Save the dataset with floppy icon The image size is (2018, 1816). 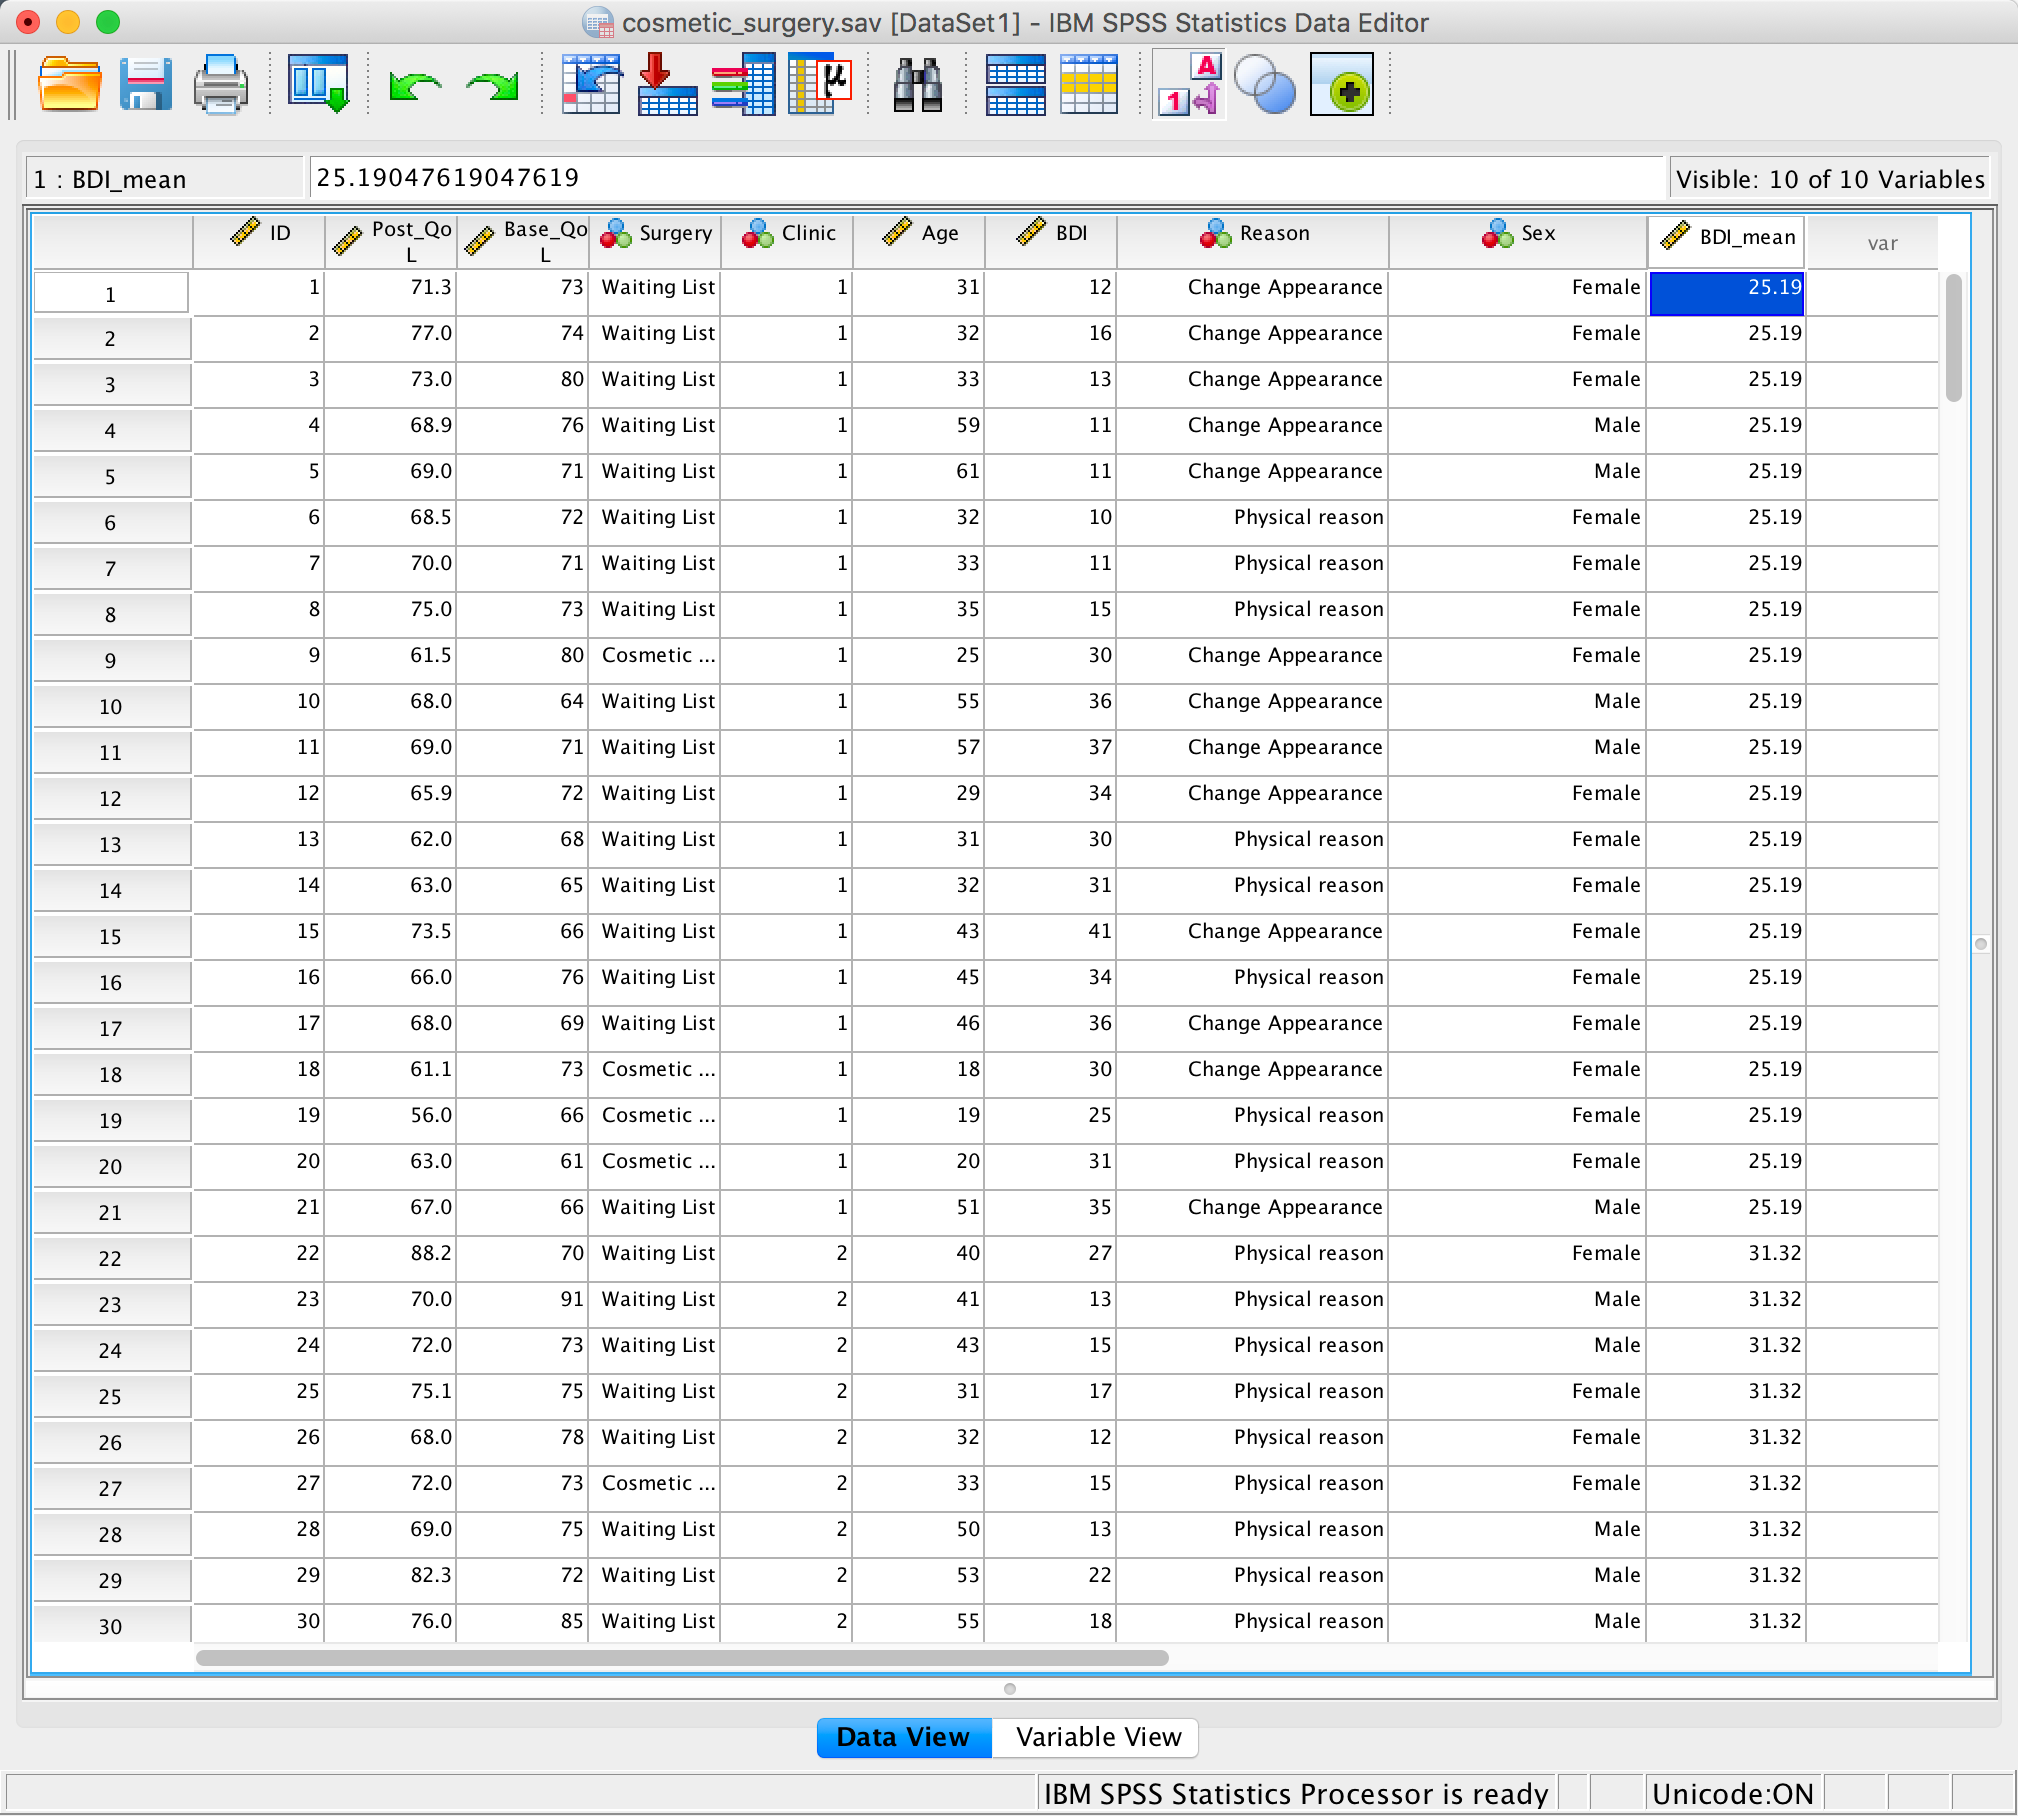point(145,85)
